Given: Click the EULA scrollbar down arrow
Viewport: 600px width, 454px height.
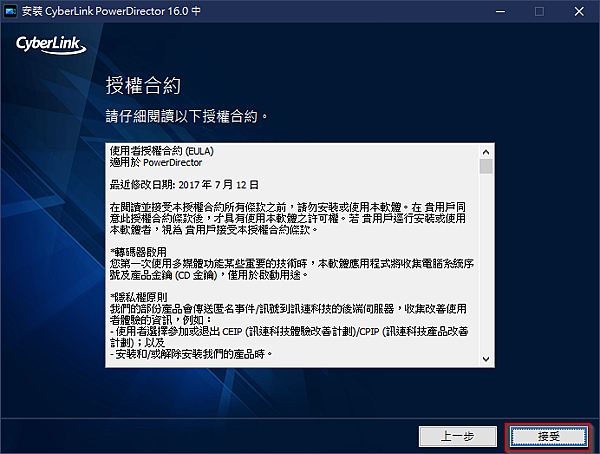Looking at the screenshot, I should click(486, 359).
